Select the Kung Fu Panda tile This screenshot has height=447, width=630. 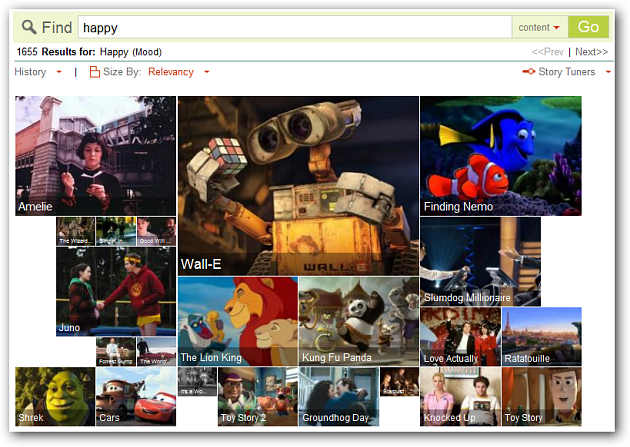[359, 321]
